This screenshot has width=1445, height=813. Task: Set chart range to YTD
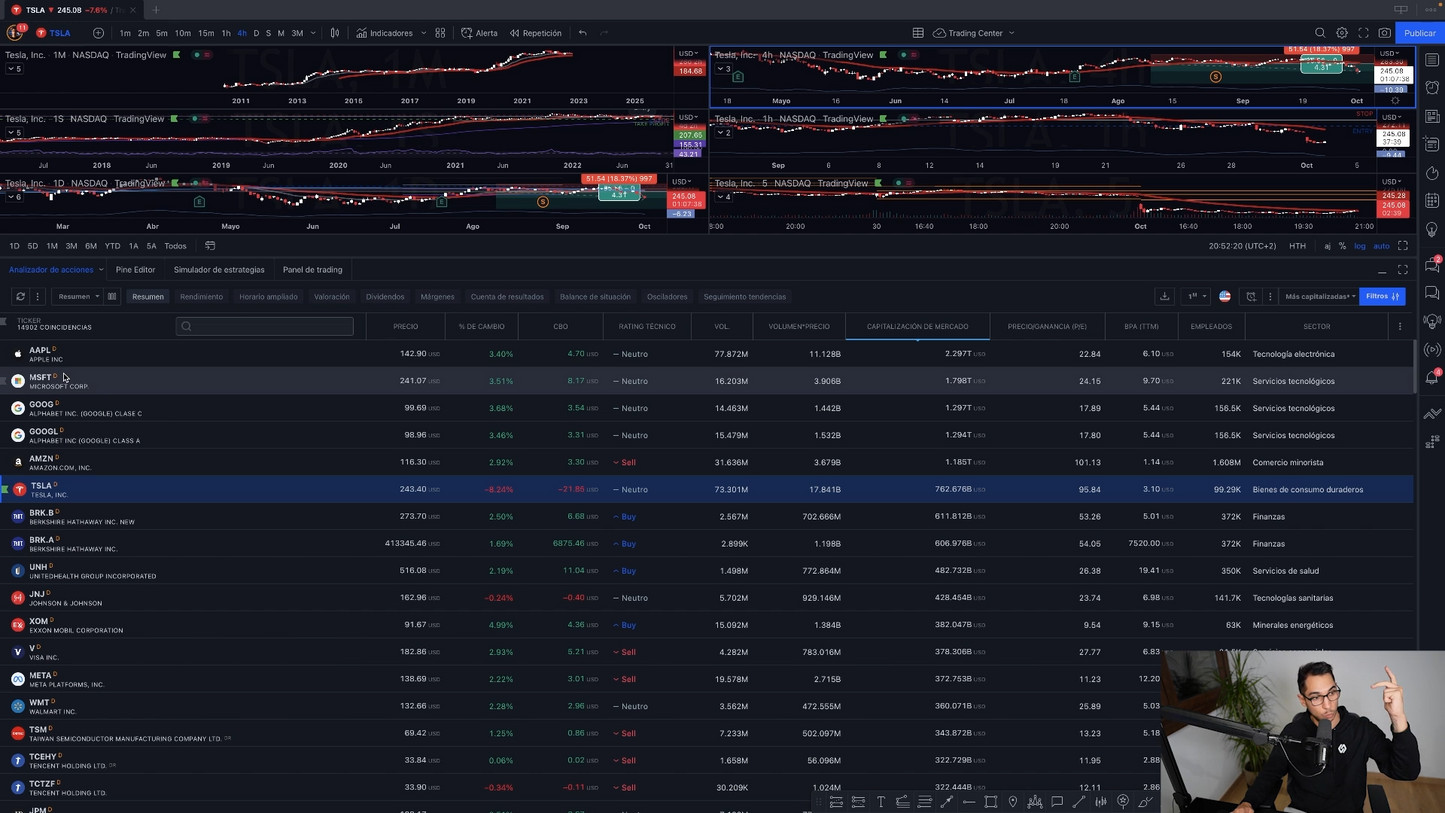pyautogui.click(x=112, y=246)
